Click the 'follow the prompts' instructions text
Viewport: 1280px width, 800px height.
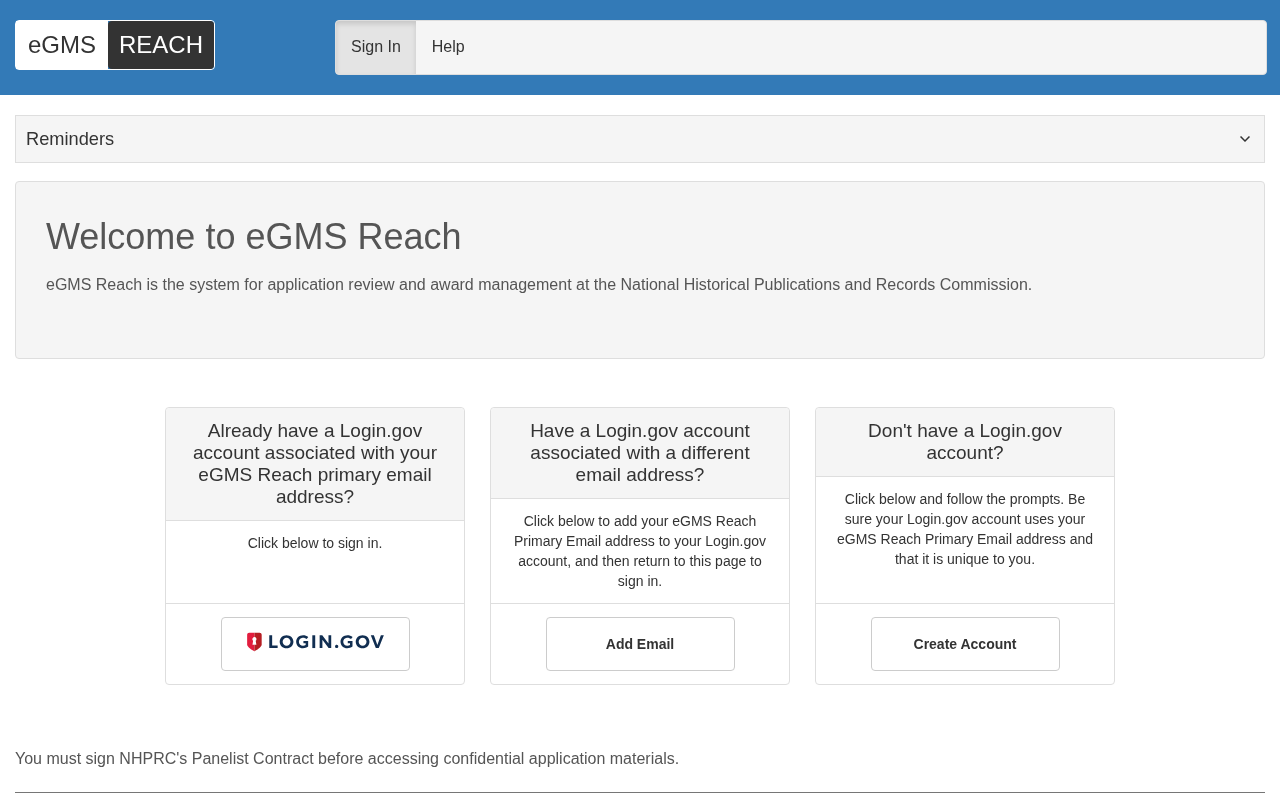coord(965,529)
